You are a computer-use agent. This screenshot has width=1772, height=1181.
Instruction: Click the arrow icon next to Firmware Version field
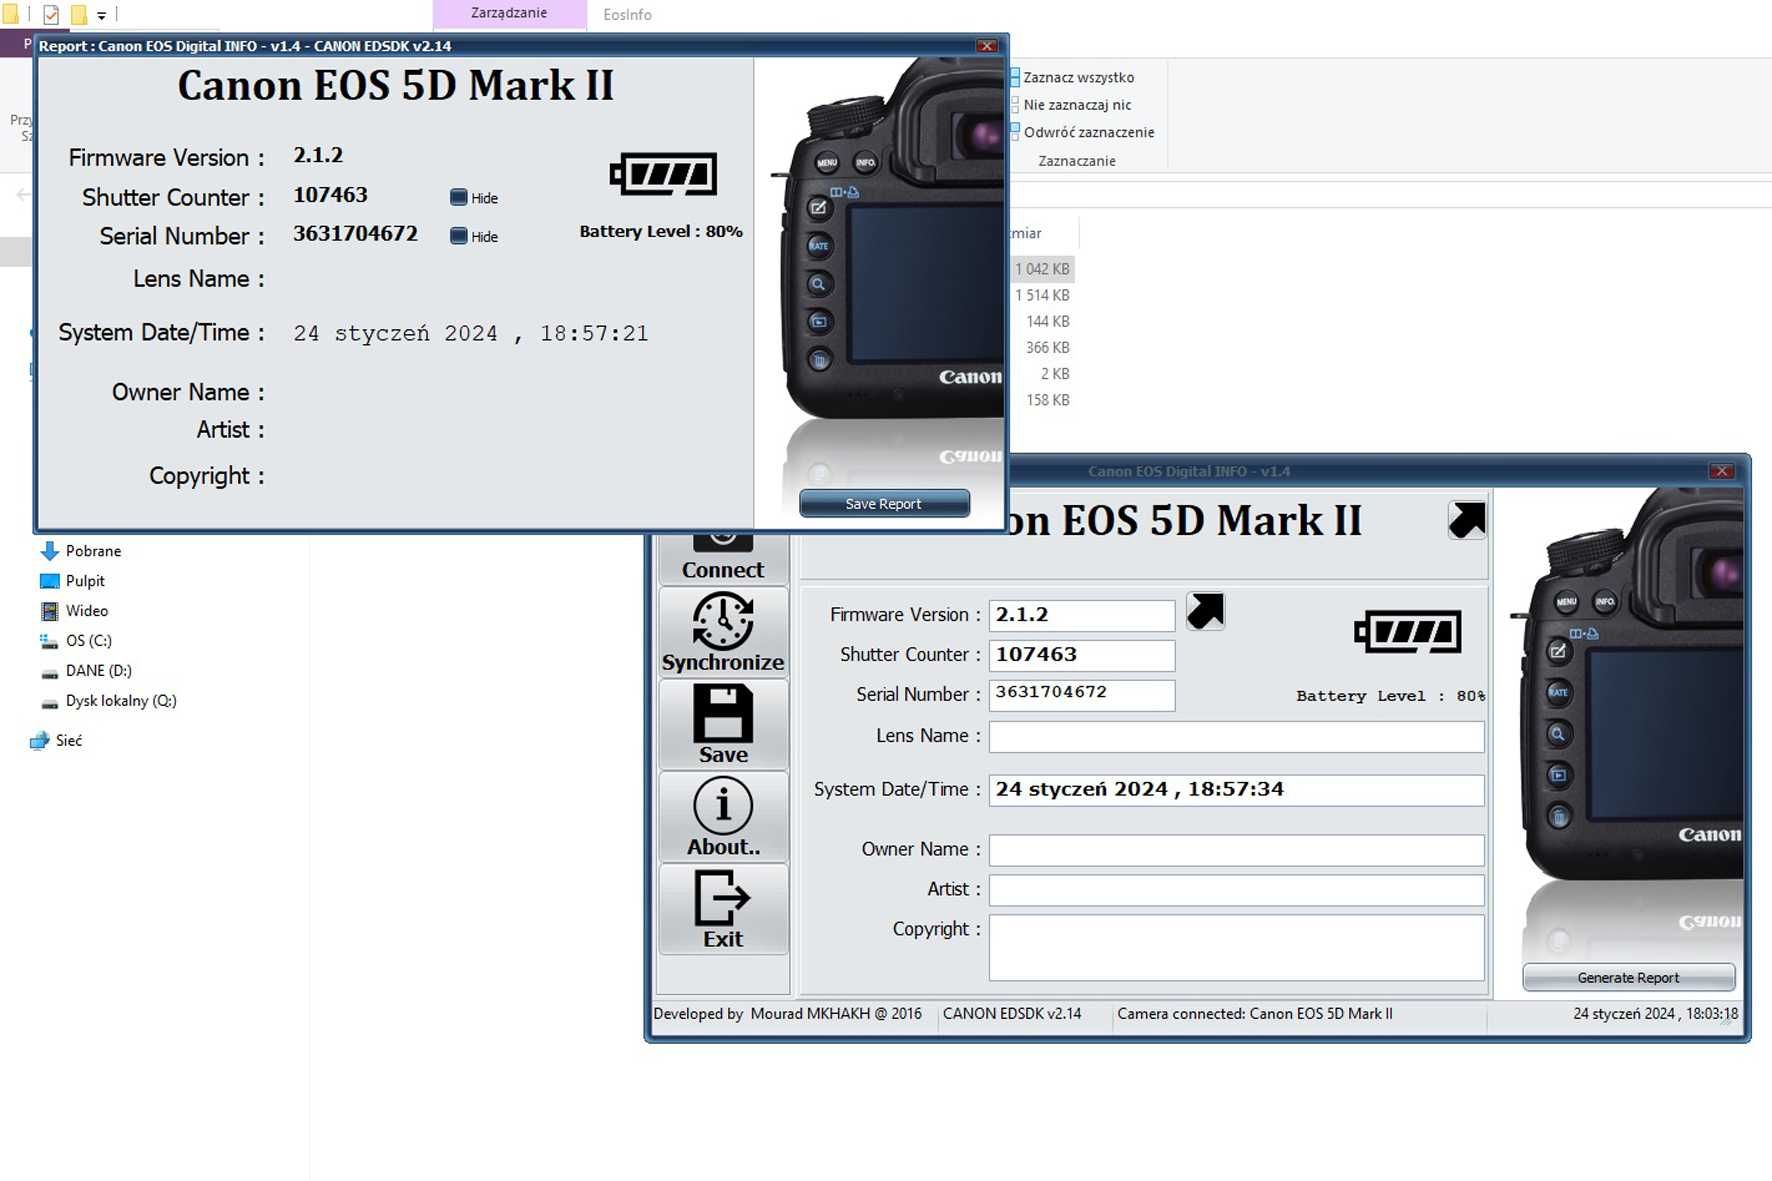(x=1205, y=611)
